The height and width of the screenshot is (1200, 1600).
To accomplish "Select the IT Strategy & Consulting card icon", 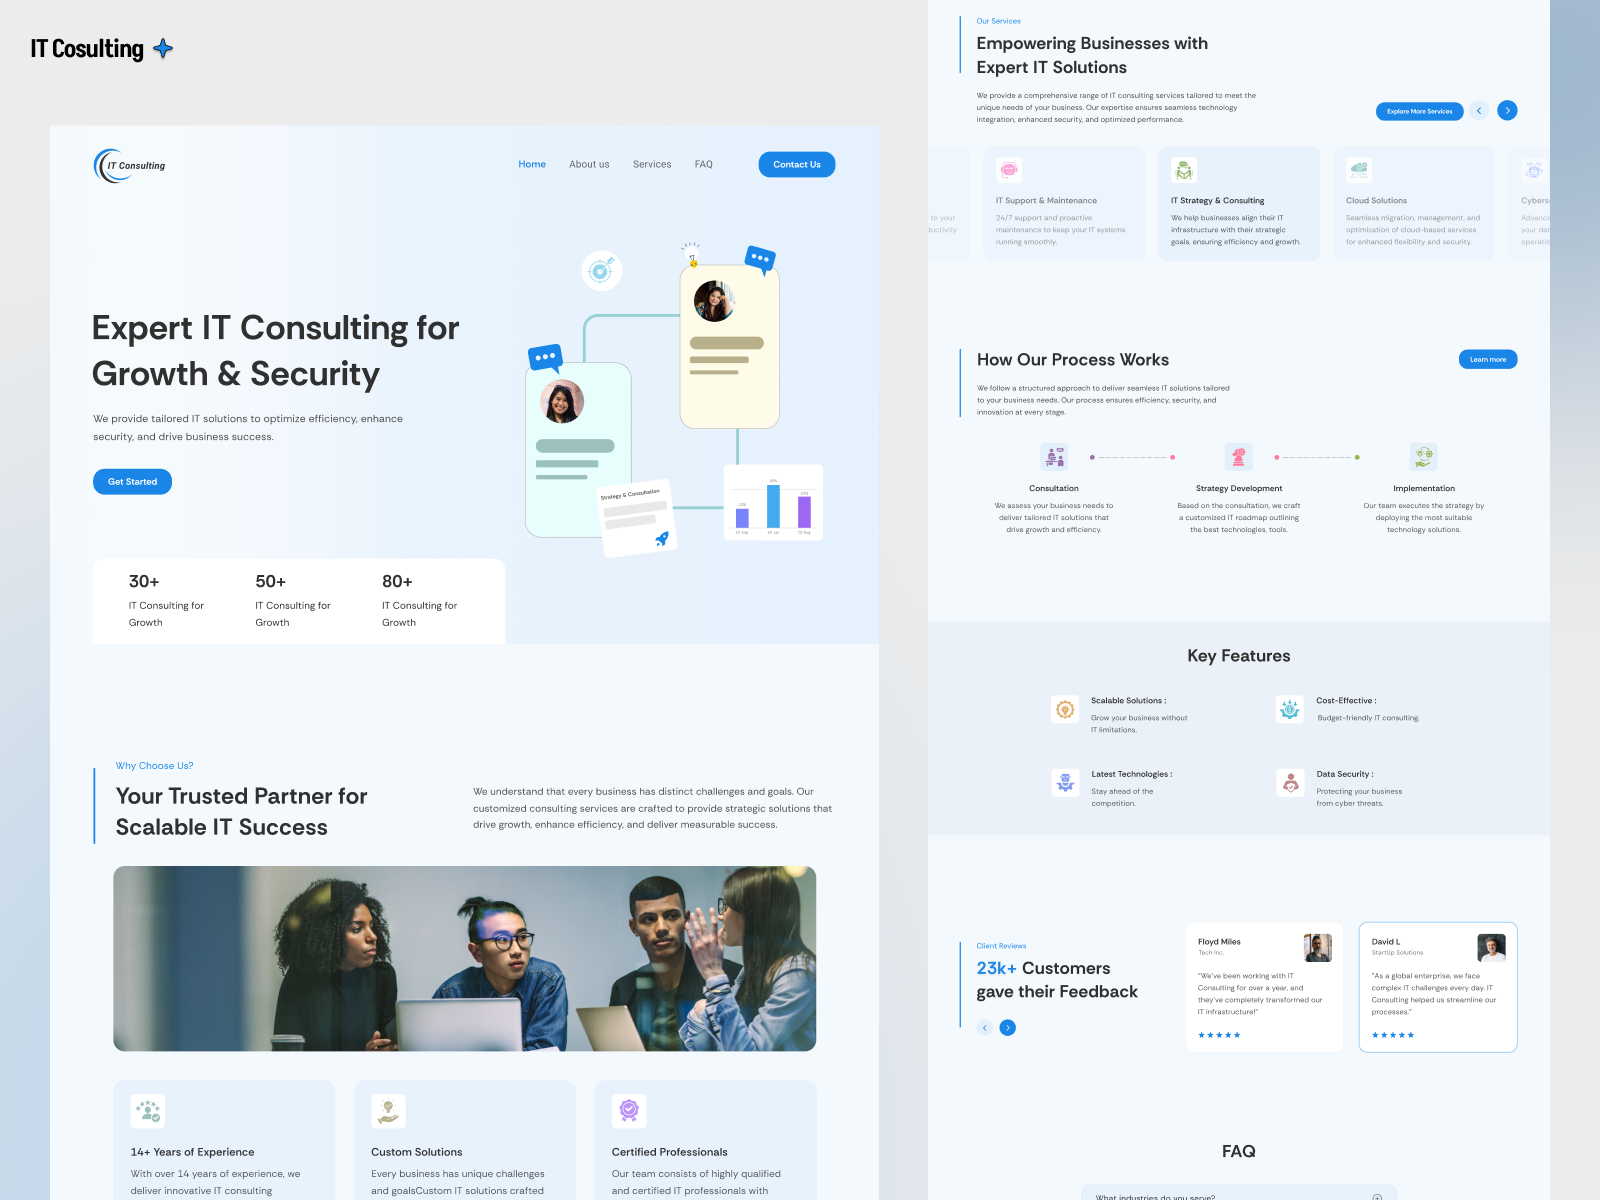I will click(1184, 171).
